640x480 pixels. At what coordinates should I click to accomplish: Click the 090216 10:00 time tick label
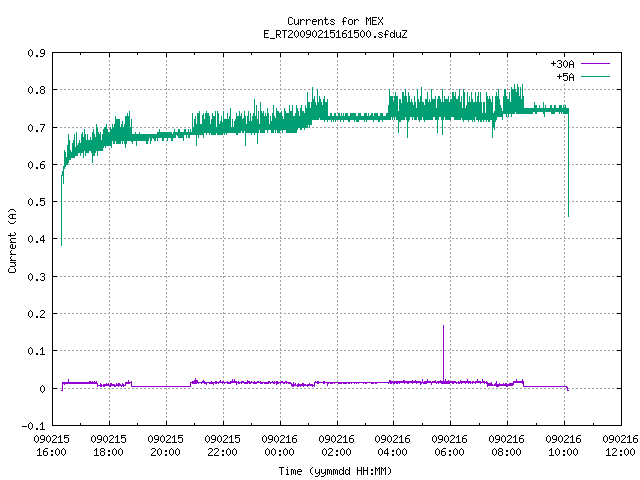pos(564,446)
